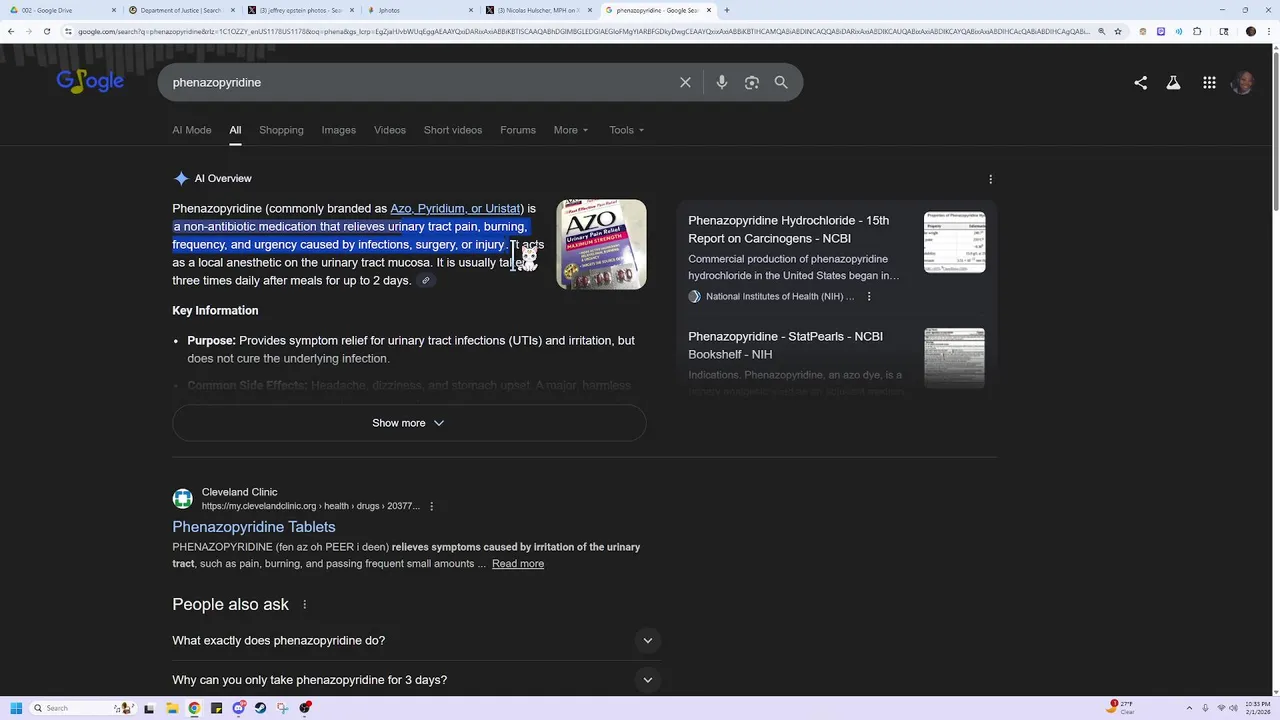Go back with browser back arrow
The width and height of the screenshot is (1280, 720).
(11, 31)
